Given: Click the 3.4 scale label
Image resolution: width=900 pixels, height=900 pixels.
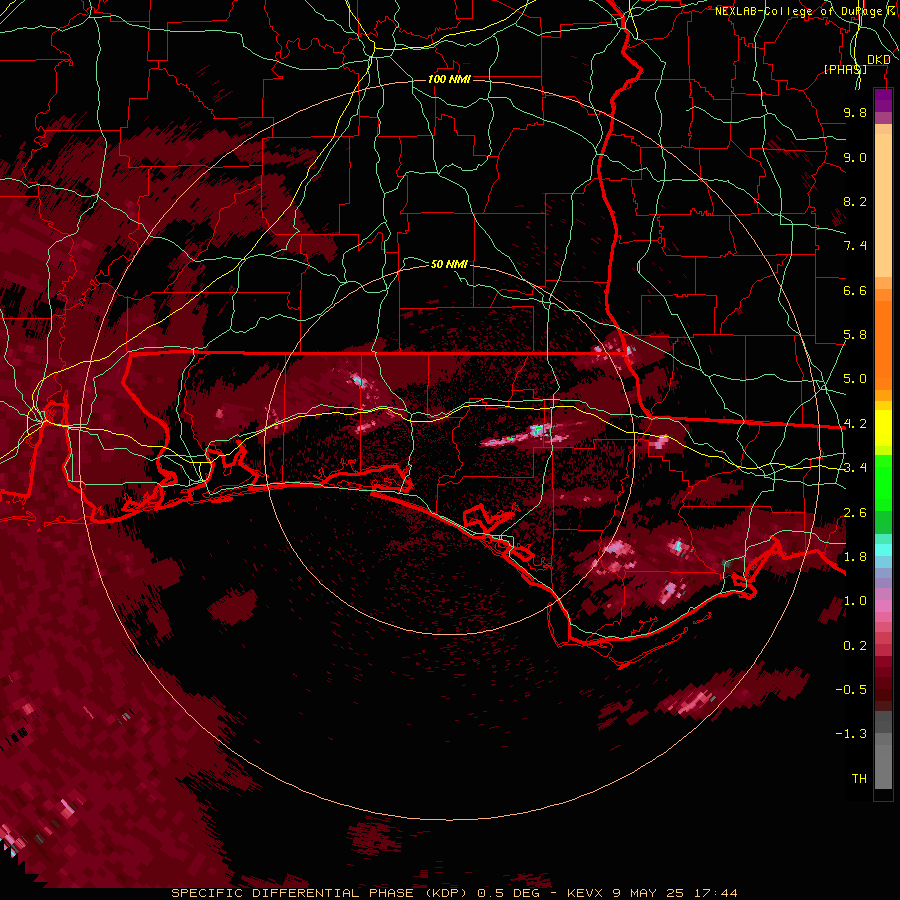Looking at the screenshot, I should pyautogui.click(x=855, y=468).
